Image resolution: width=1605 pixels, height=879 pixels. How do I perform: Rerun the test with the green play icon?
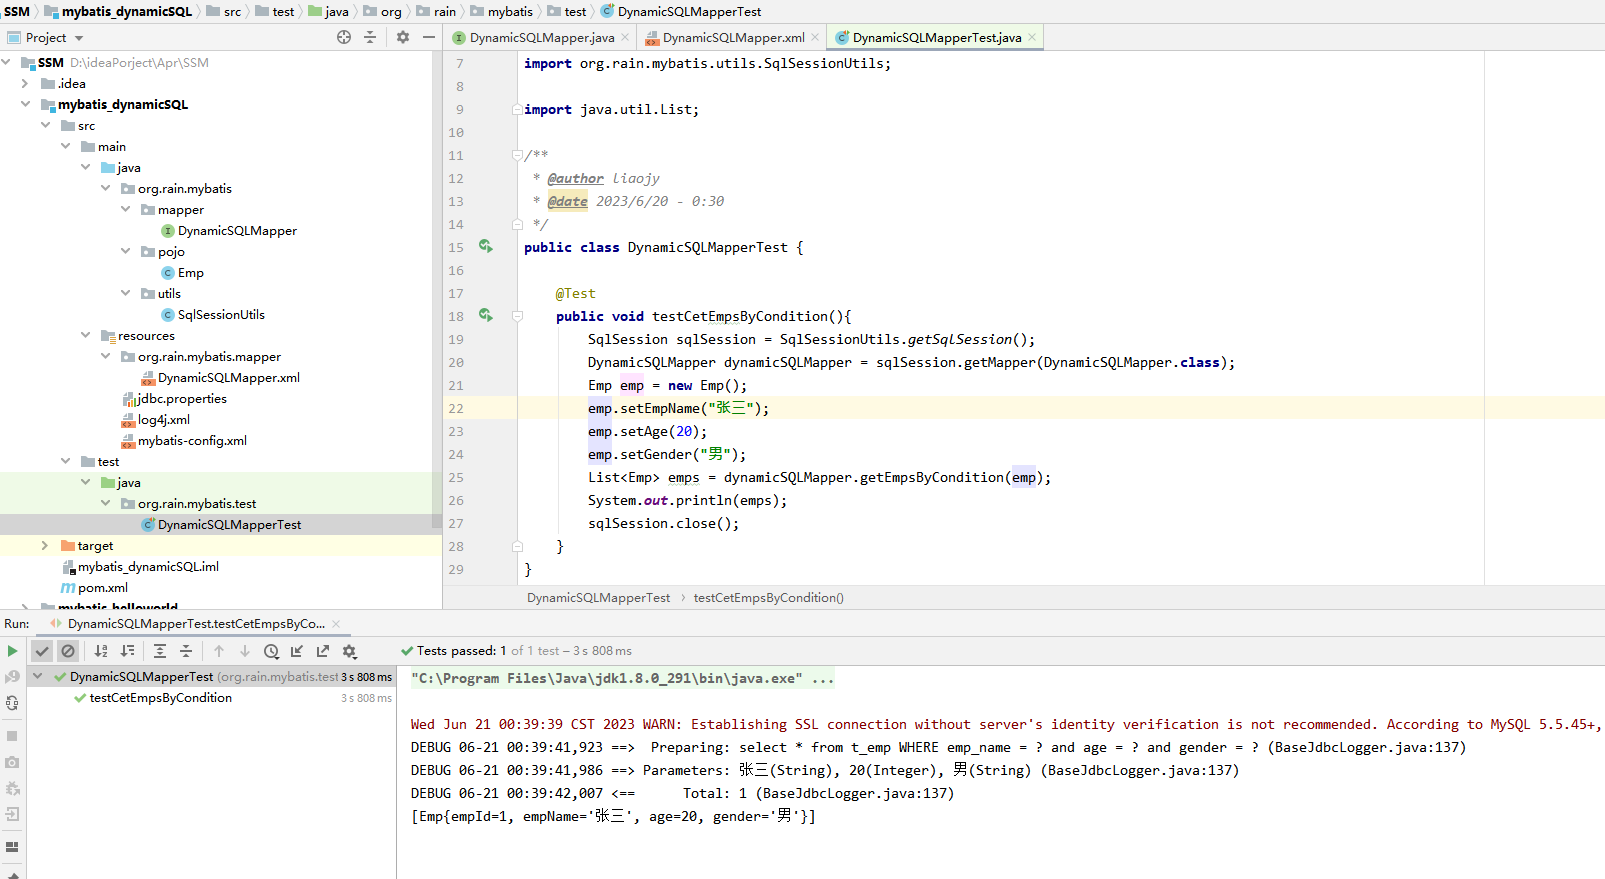12,651
